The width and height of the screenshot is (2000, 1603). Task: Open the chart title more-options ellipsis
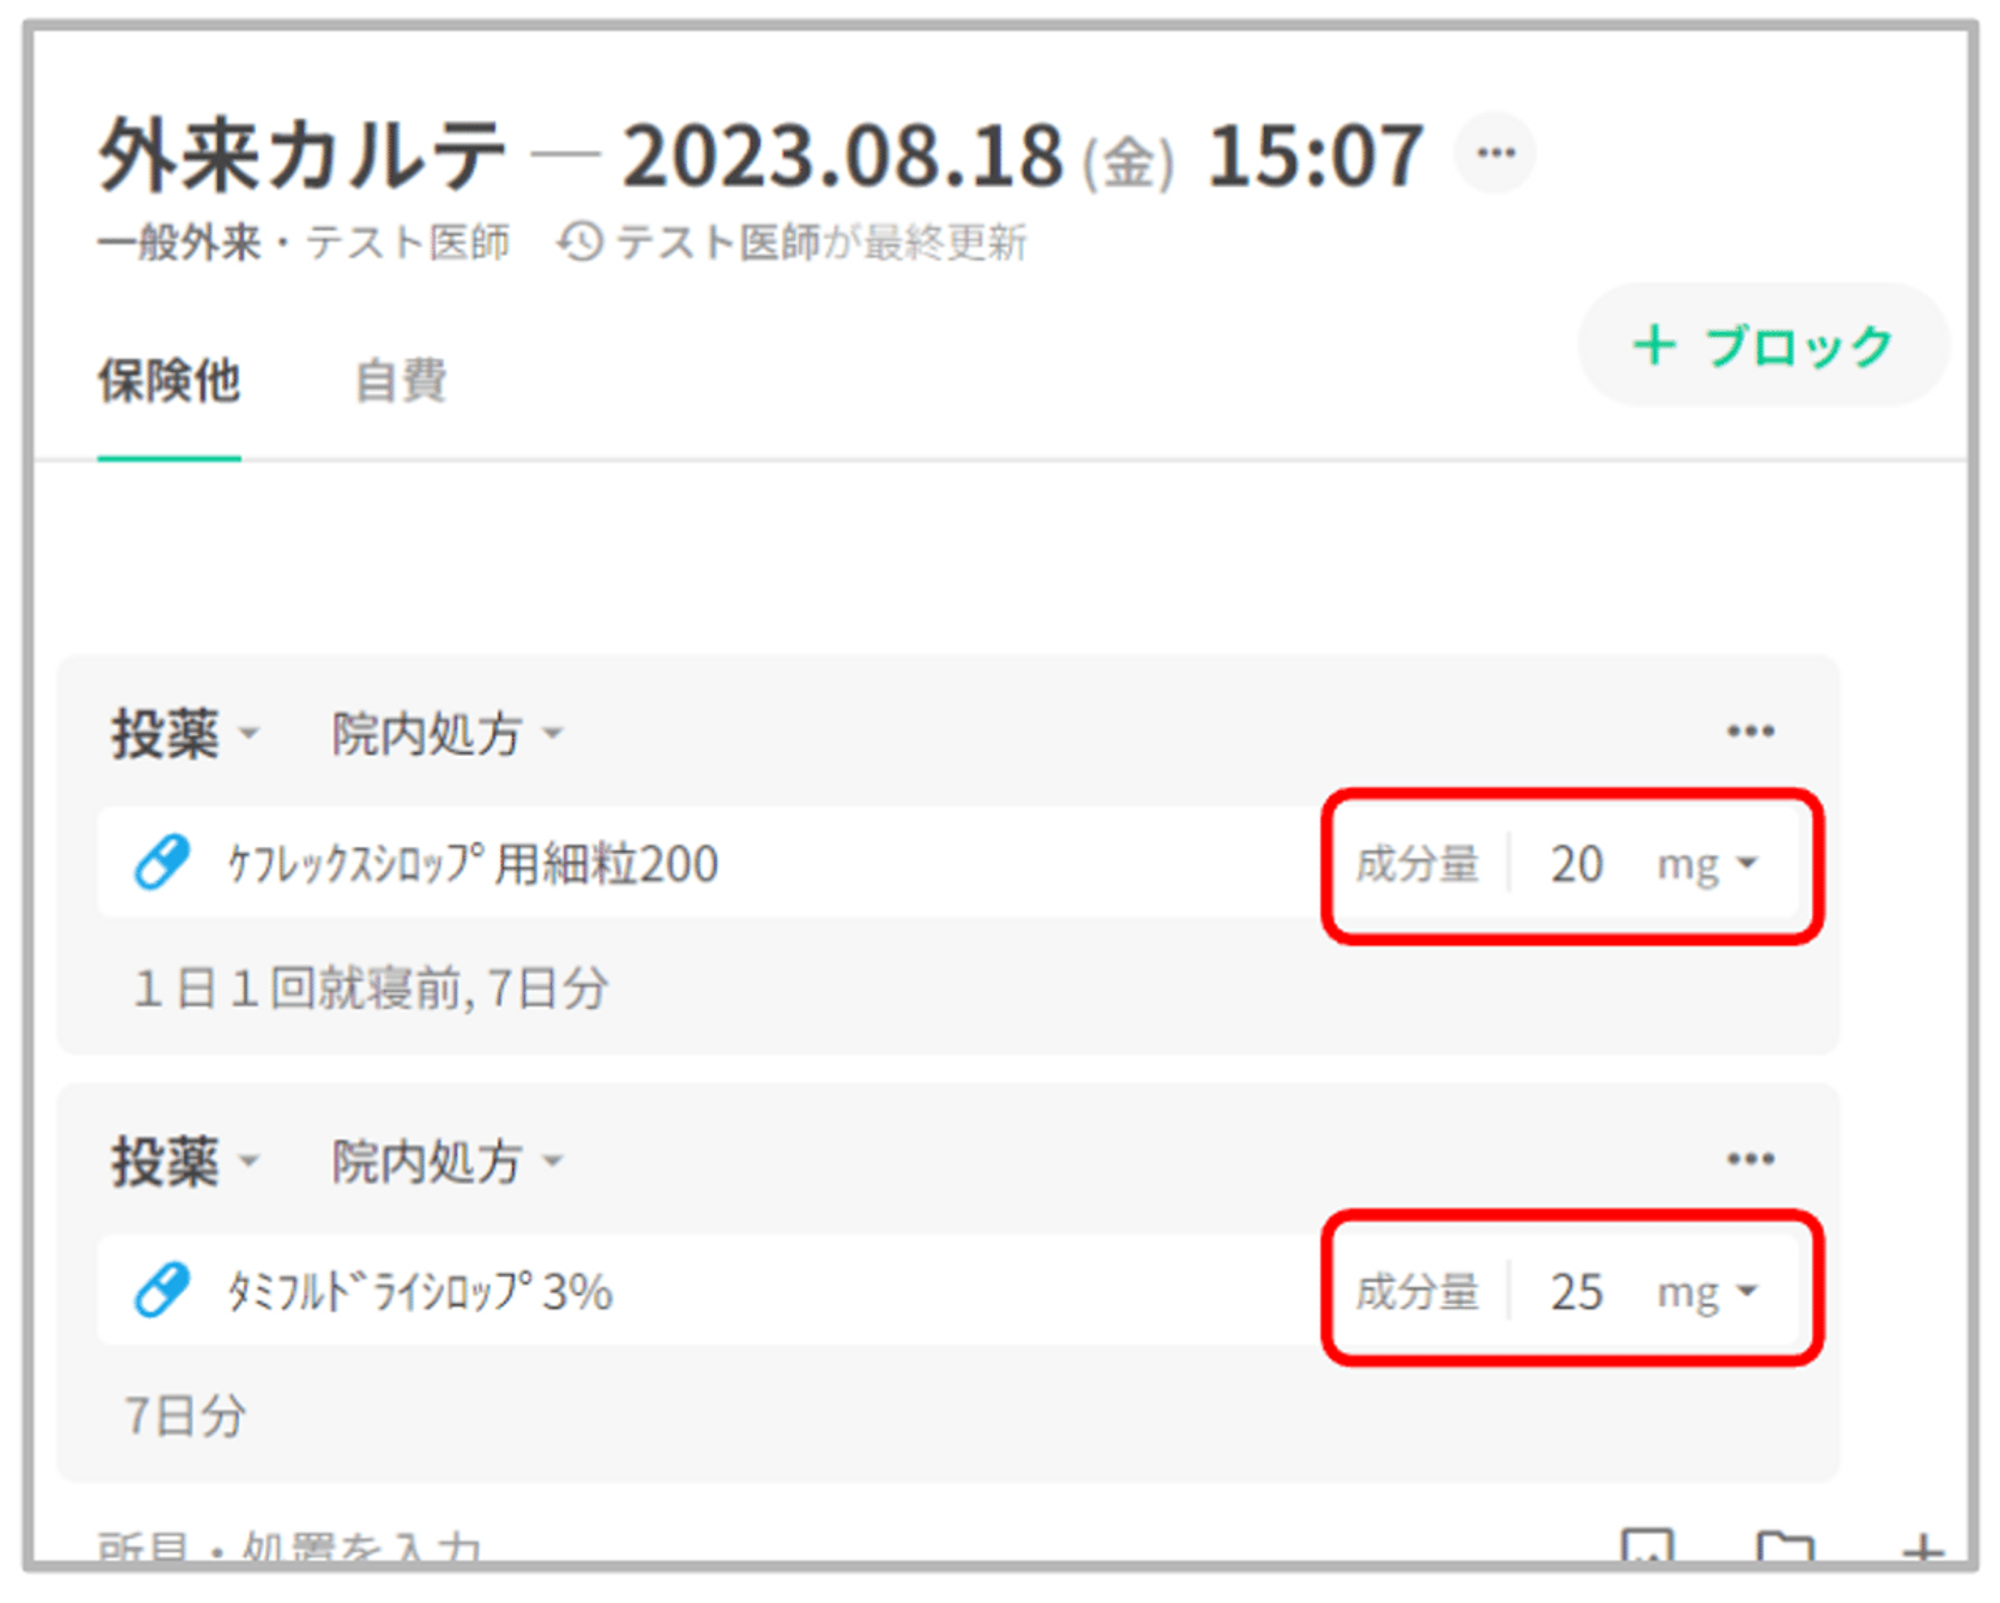[1495, 153]
